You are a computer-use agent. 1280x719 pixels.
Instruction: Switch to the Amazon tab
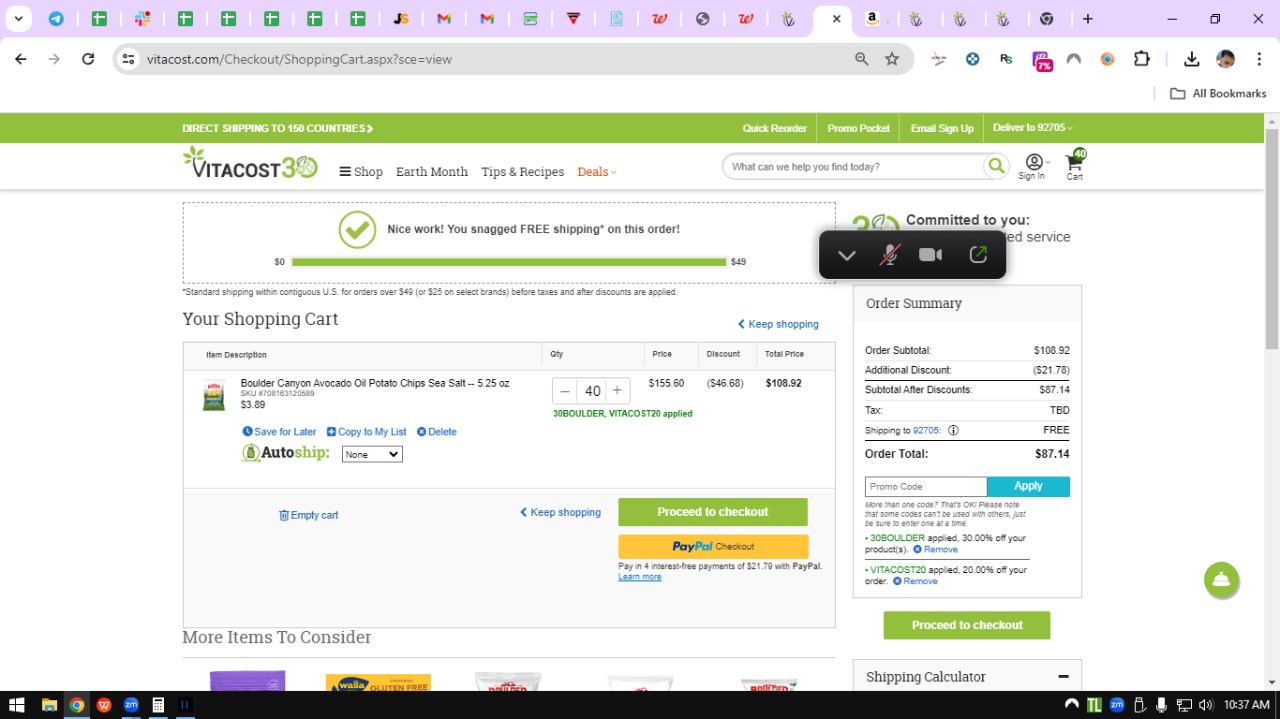[x=873, y=19]
